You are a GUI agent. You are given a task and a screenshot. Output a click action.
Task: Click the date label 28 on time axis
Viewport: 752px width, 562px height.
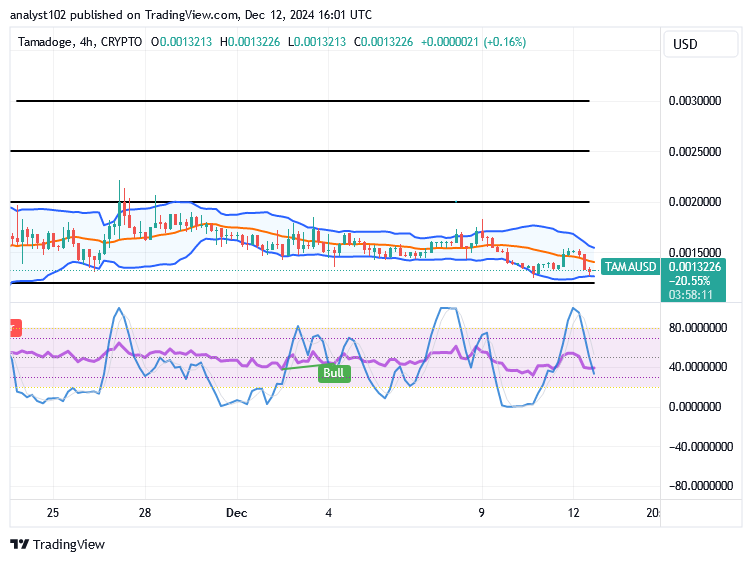(x=145, y=513)
